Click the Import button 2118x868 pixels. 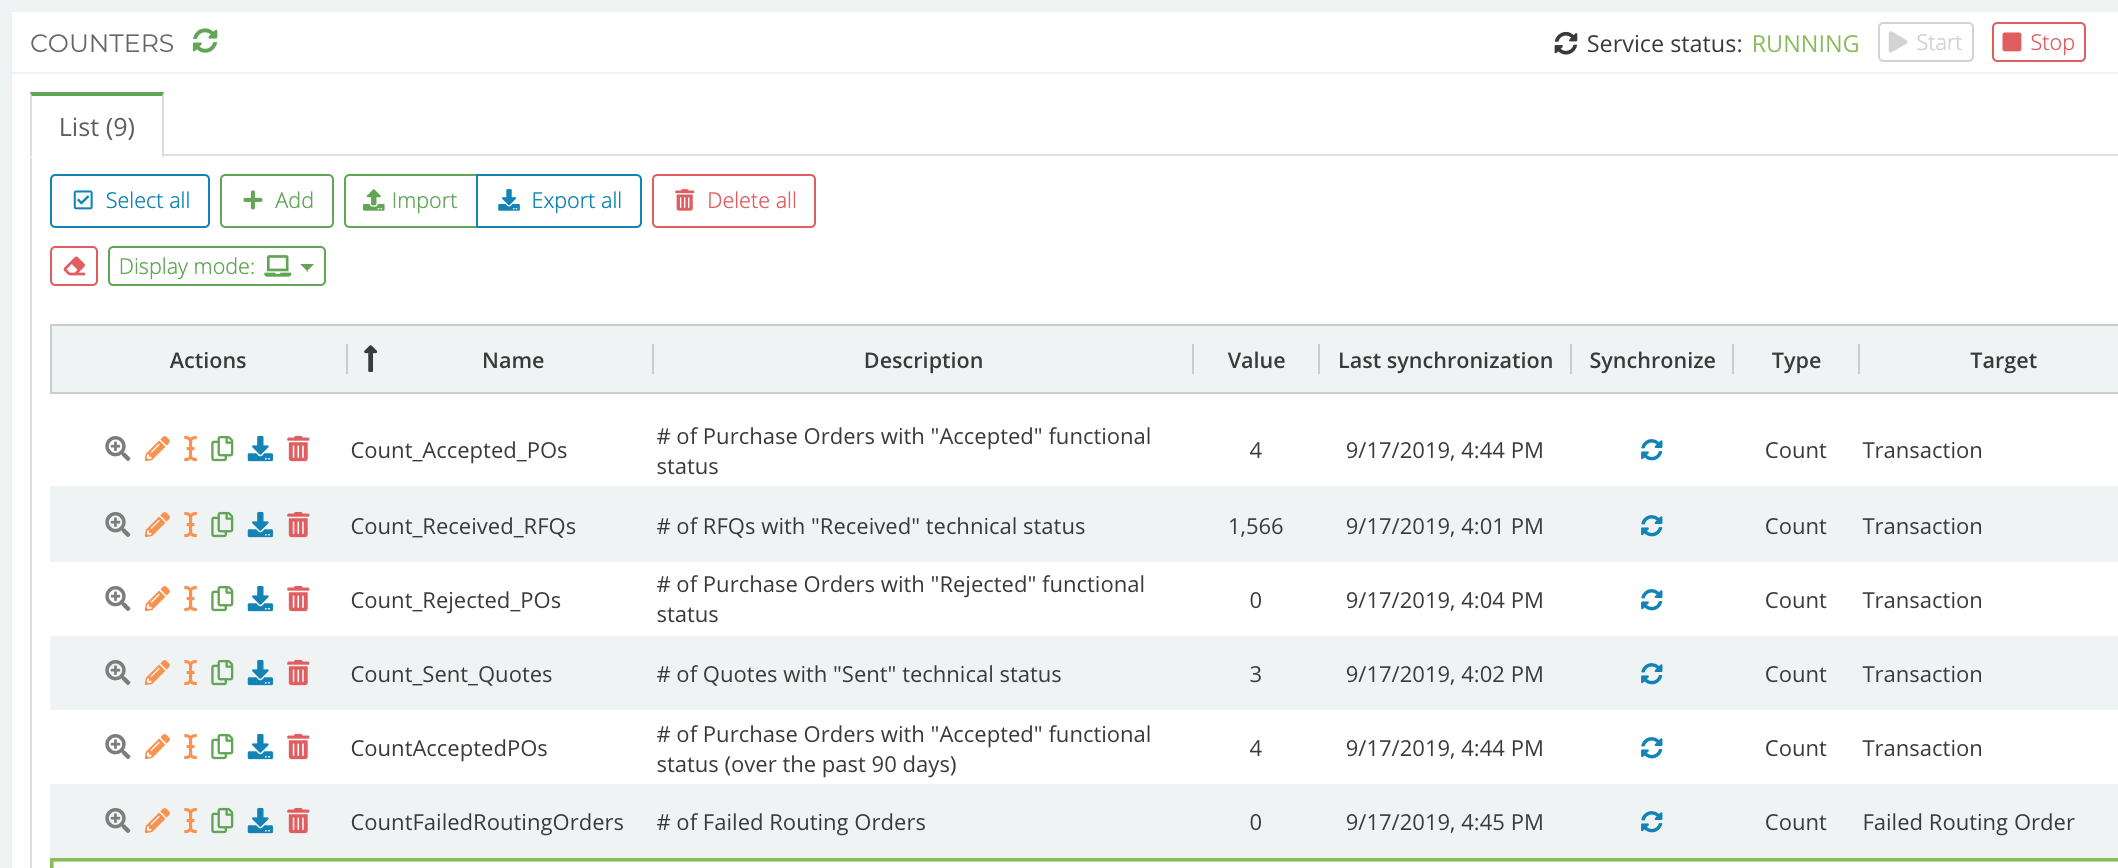(x=411, y=201)
